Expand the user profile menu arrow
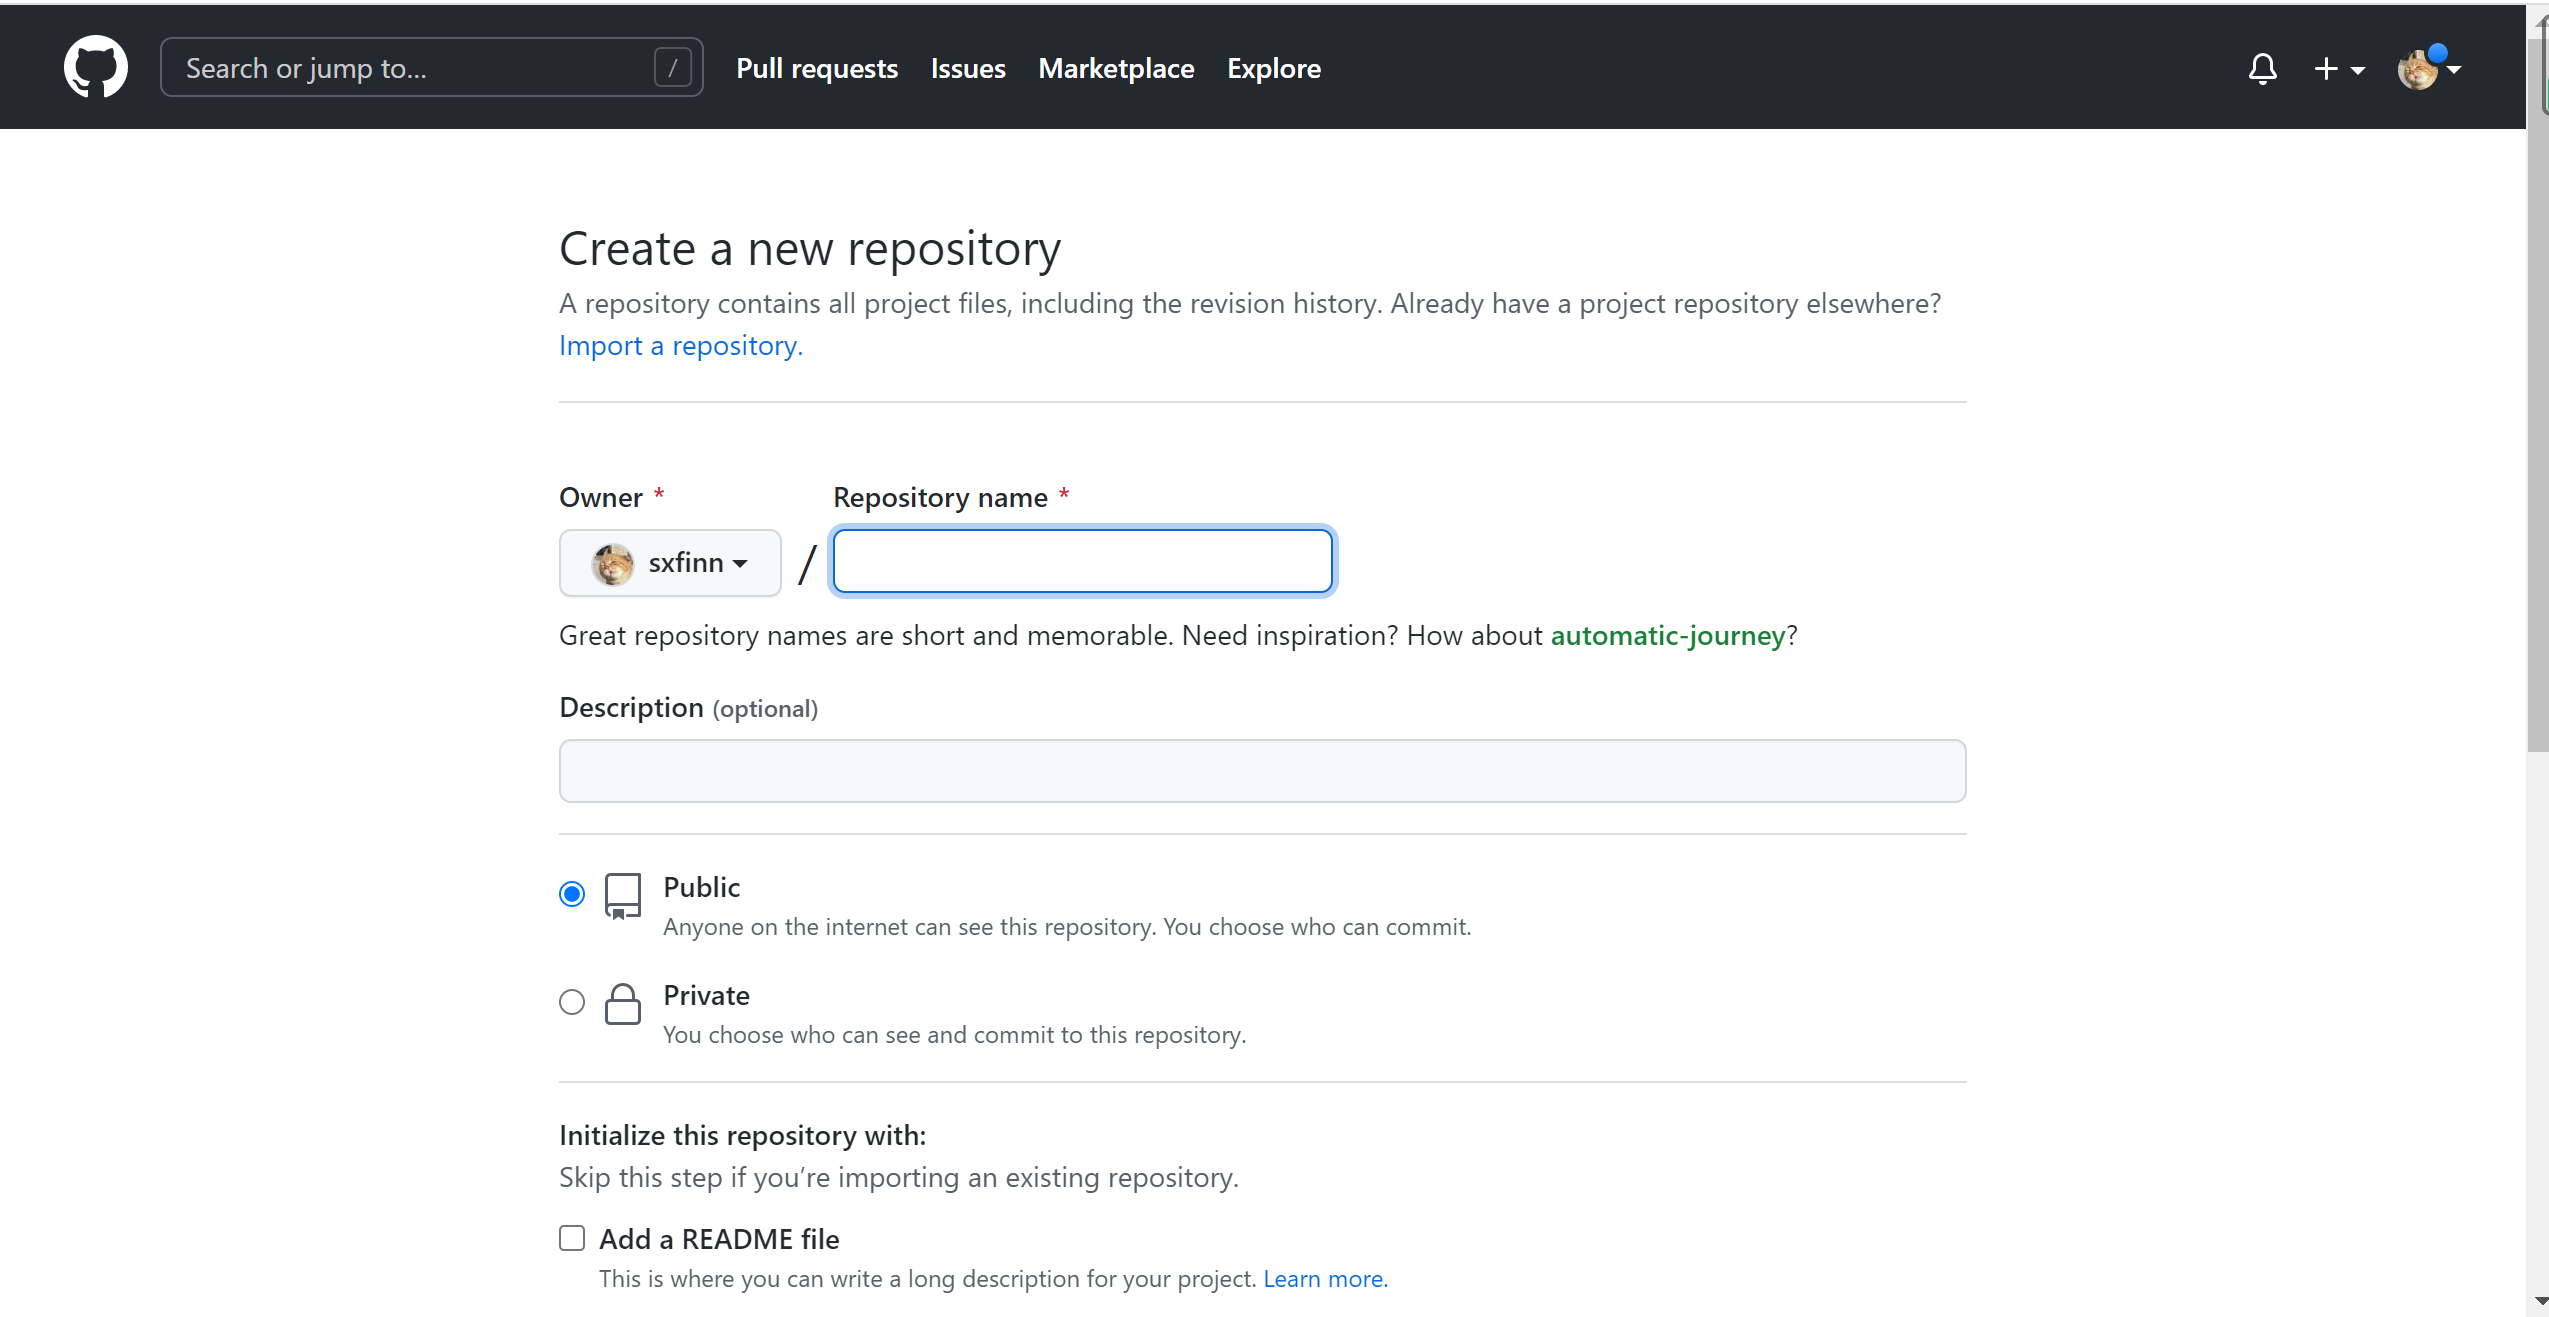The width and height of the screenshot is (2549, 1317). coord(2454,70)
